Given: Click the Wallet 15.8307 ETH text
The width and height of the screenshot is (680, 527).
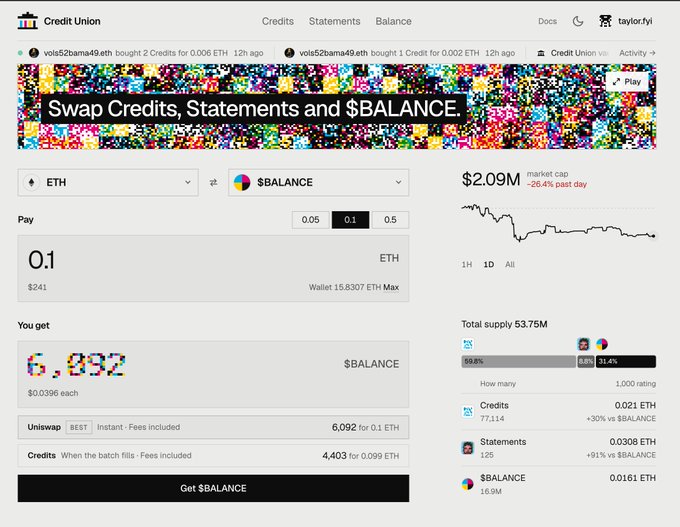Looking at the screenshot, I should 345,287.
